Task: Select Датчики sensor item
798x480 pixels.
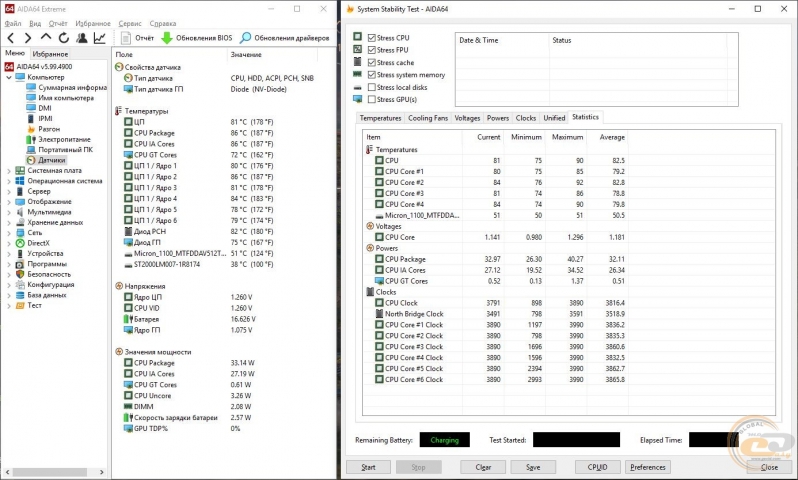Action: coord(46,160)
